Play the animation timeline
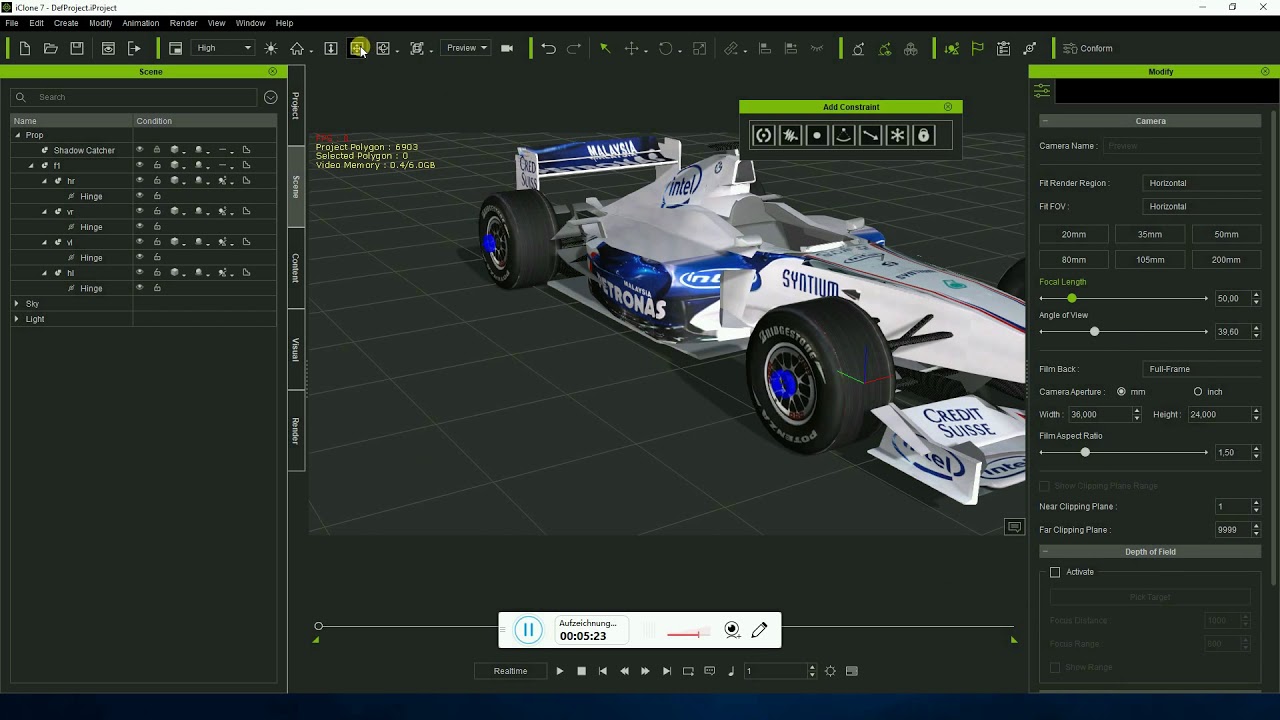1280x720 pixels. [x=559, y=671]
